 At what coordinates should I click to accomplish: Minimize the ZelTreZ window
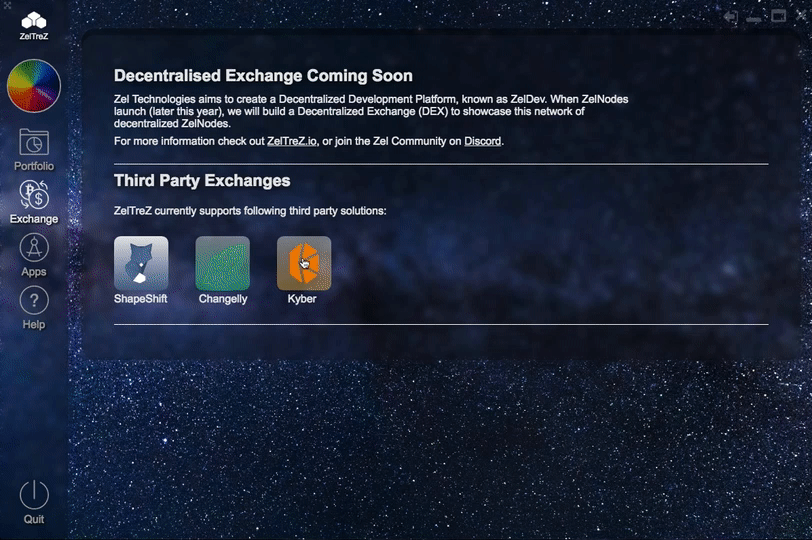[753, 19]
